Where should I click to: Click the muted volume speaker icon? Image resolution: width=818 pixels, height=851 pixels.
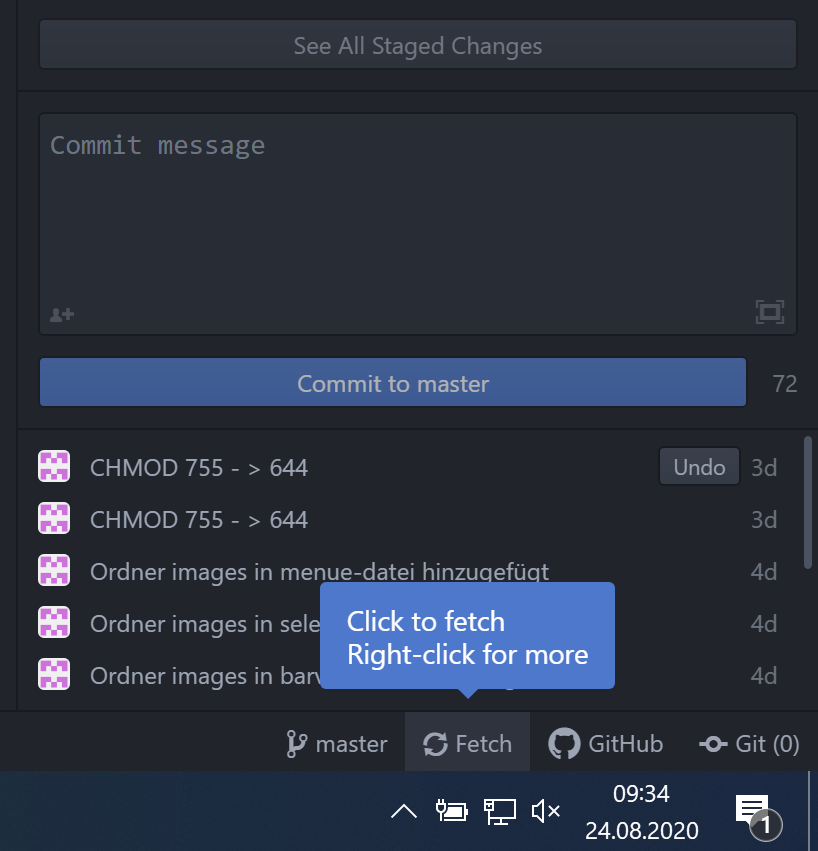click(x=546, y=811)
